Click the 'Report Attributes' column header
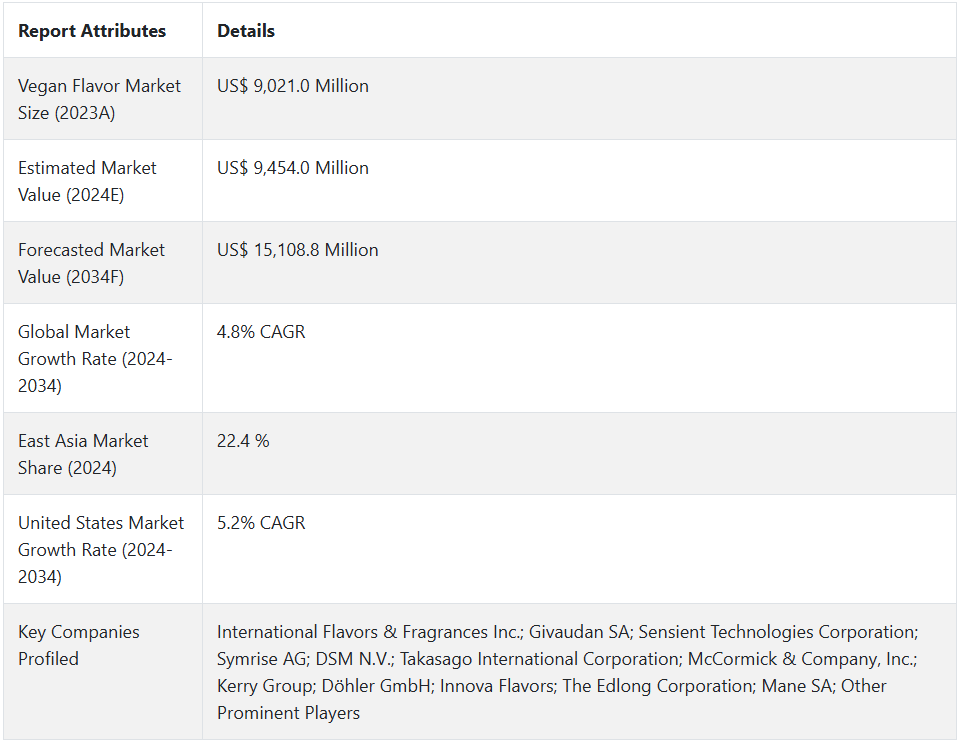 pyautogui.click(x=92, y=31)
